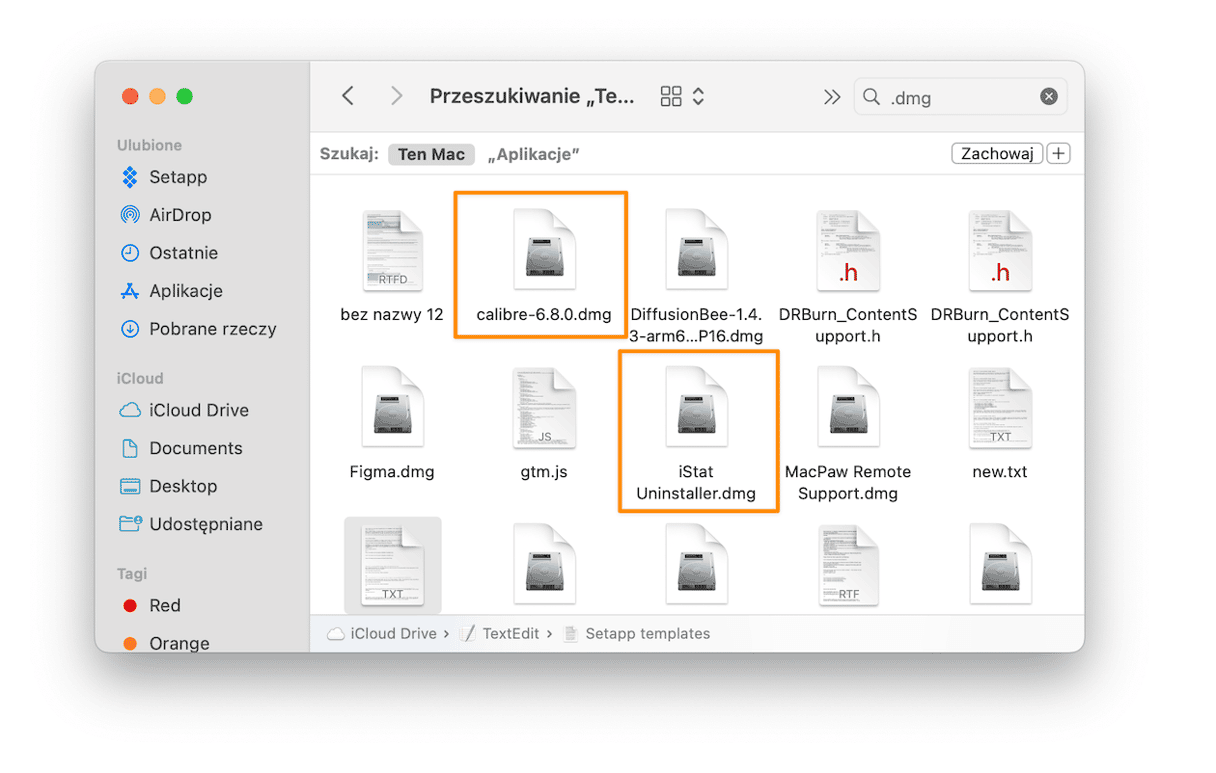
Task: Clear the .dmg search text
Action: (x=1049, y=97)
